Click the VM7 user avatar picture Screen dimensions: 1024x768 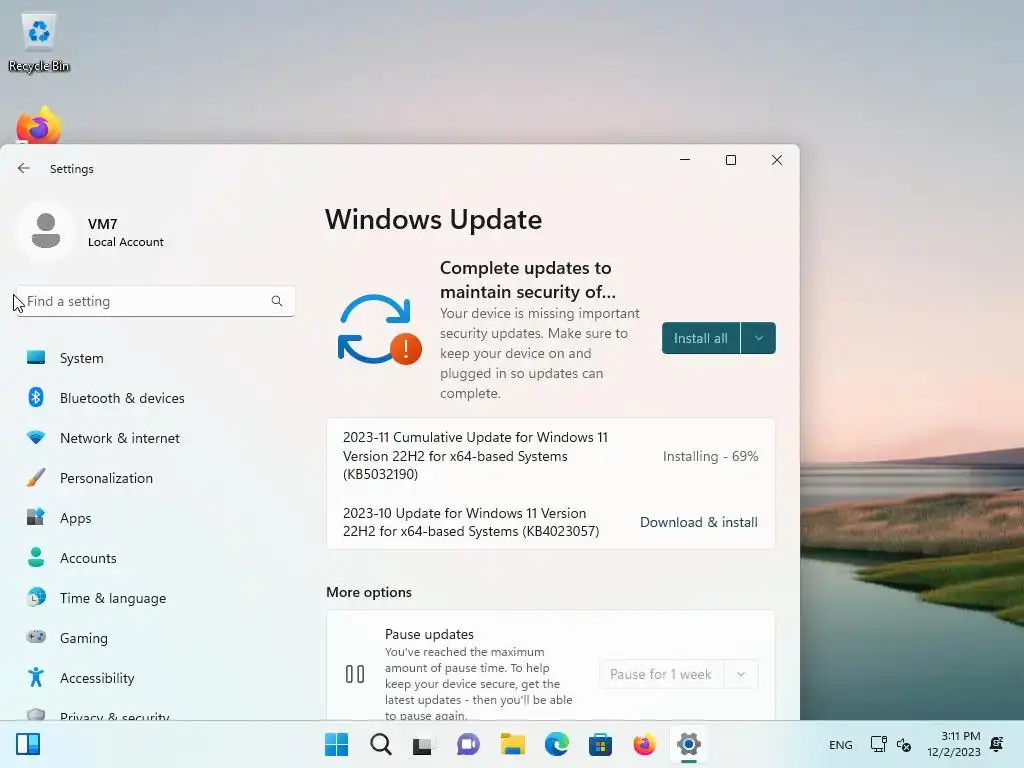click(46, 231)
